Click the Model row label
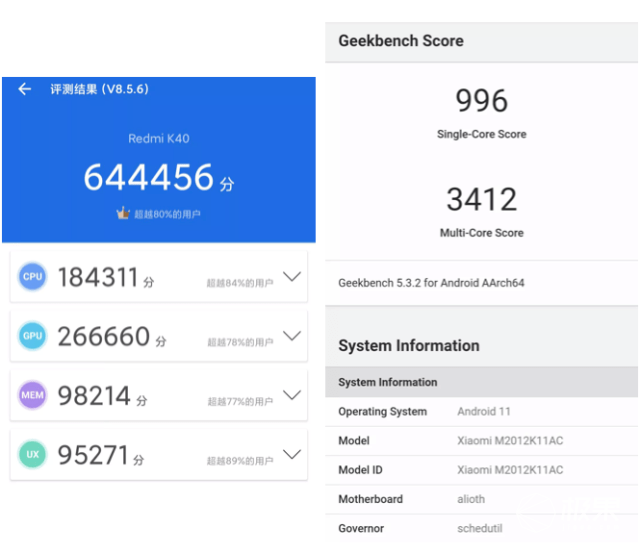Viewport: 640px width, 553px height. point(354,441)
